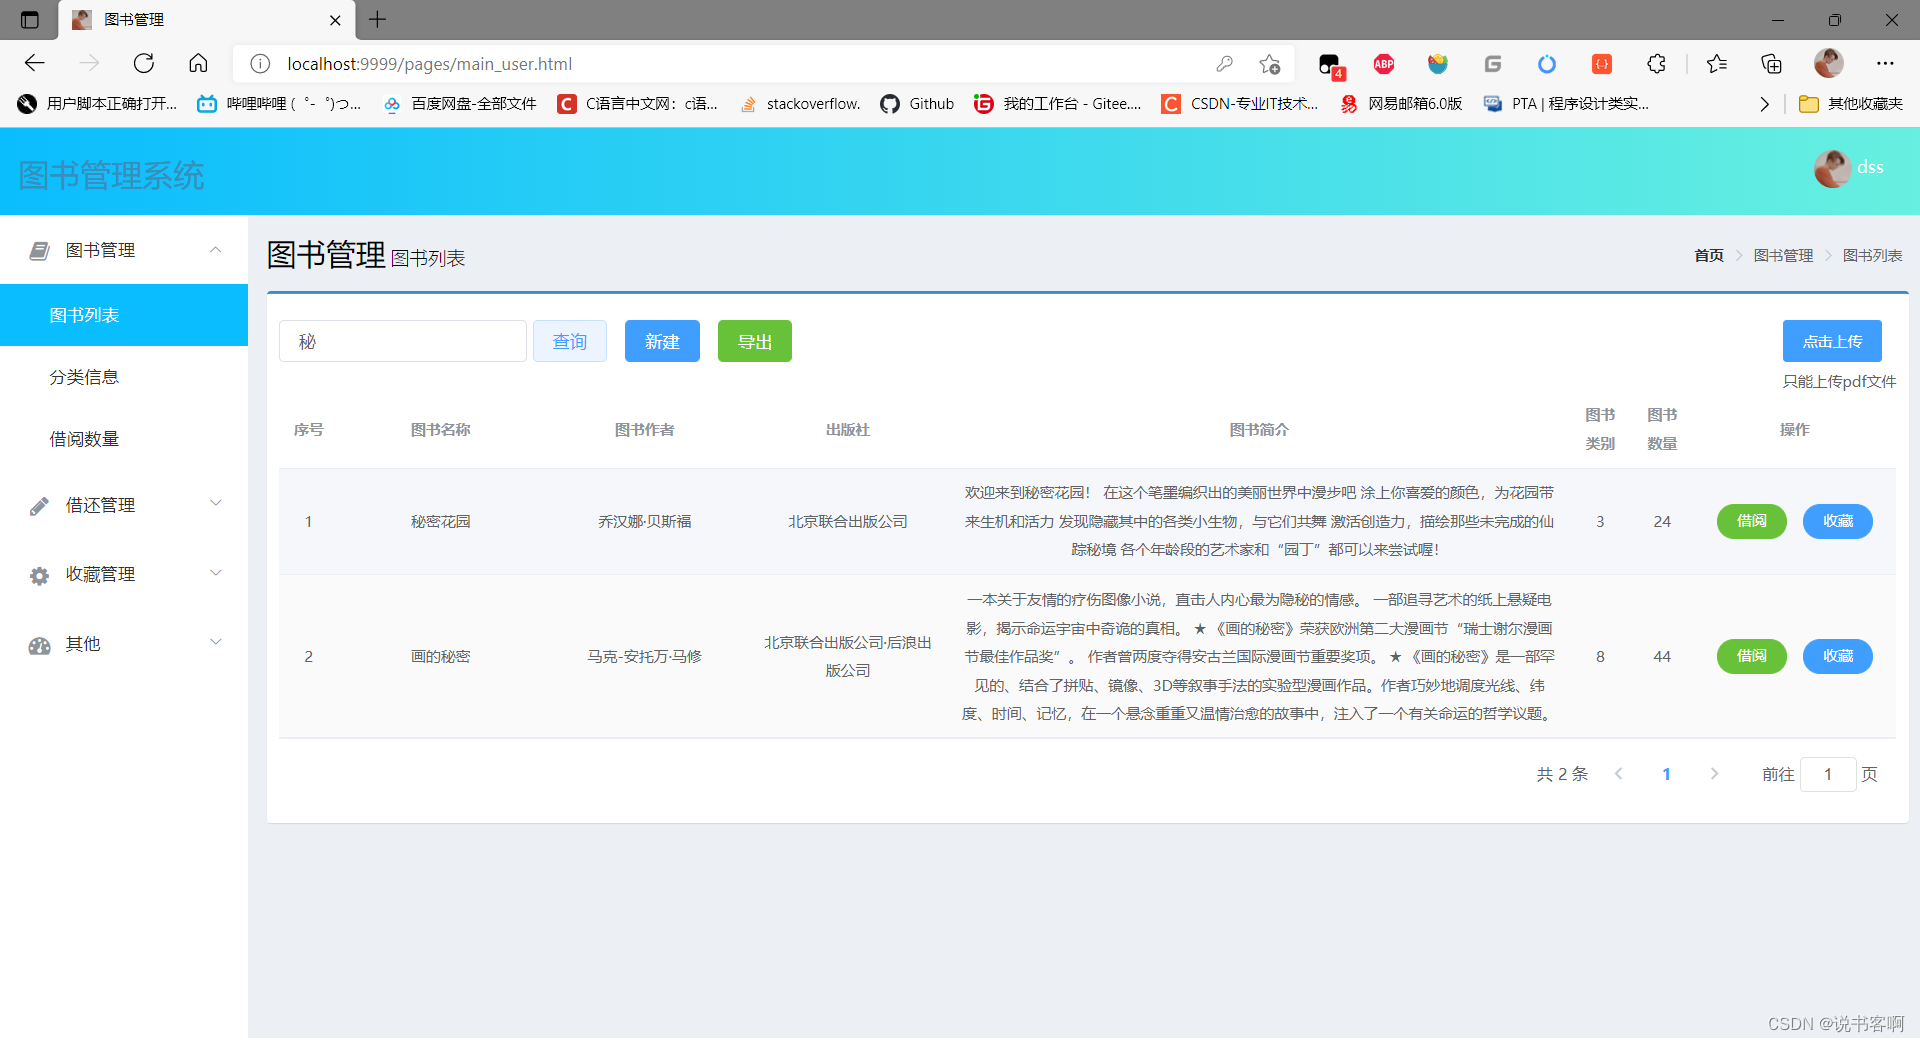1920x1042 pixels.
Task: Expand the 其他 sidebar menu
Action: [x=124, y=644]
